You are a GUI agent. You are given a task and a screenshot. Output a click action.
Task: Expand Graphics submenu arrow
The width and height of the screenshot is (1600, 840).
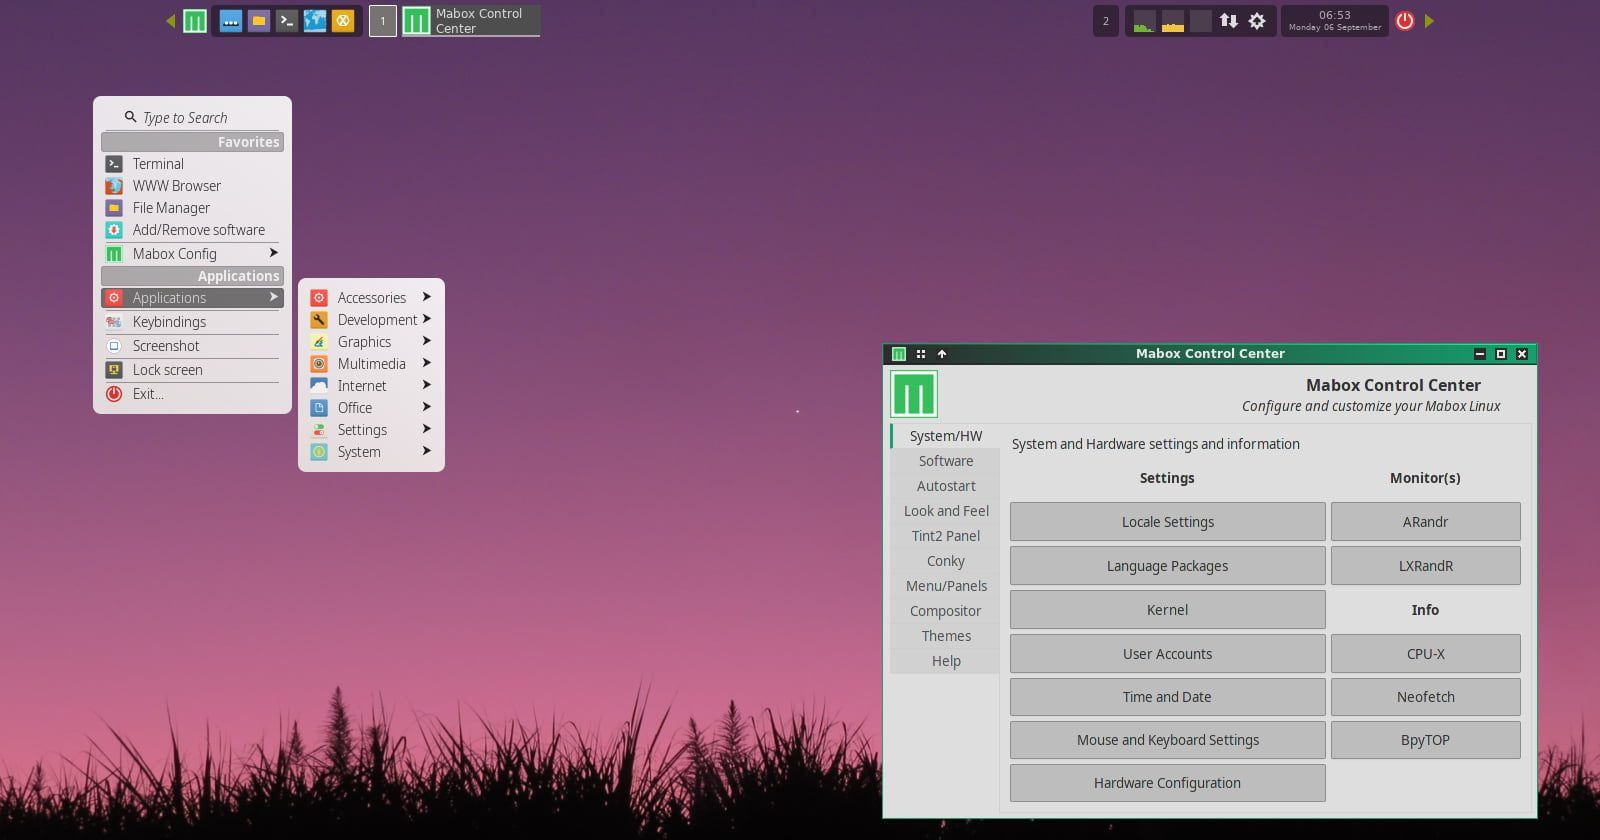click(427, 341)
